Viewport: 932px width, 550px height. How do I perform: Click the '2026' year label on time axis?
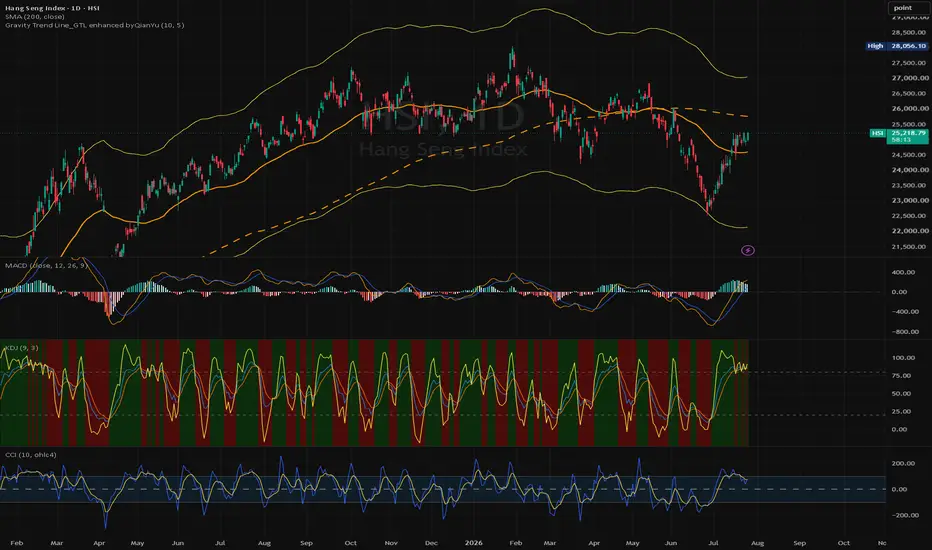(x=474, y=543)
